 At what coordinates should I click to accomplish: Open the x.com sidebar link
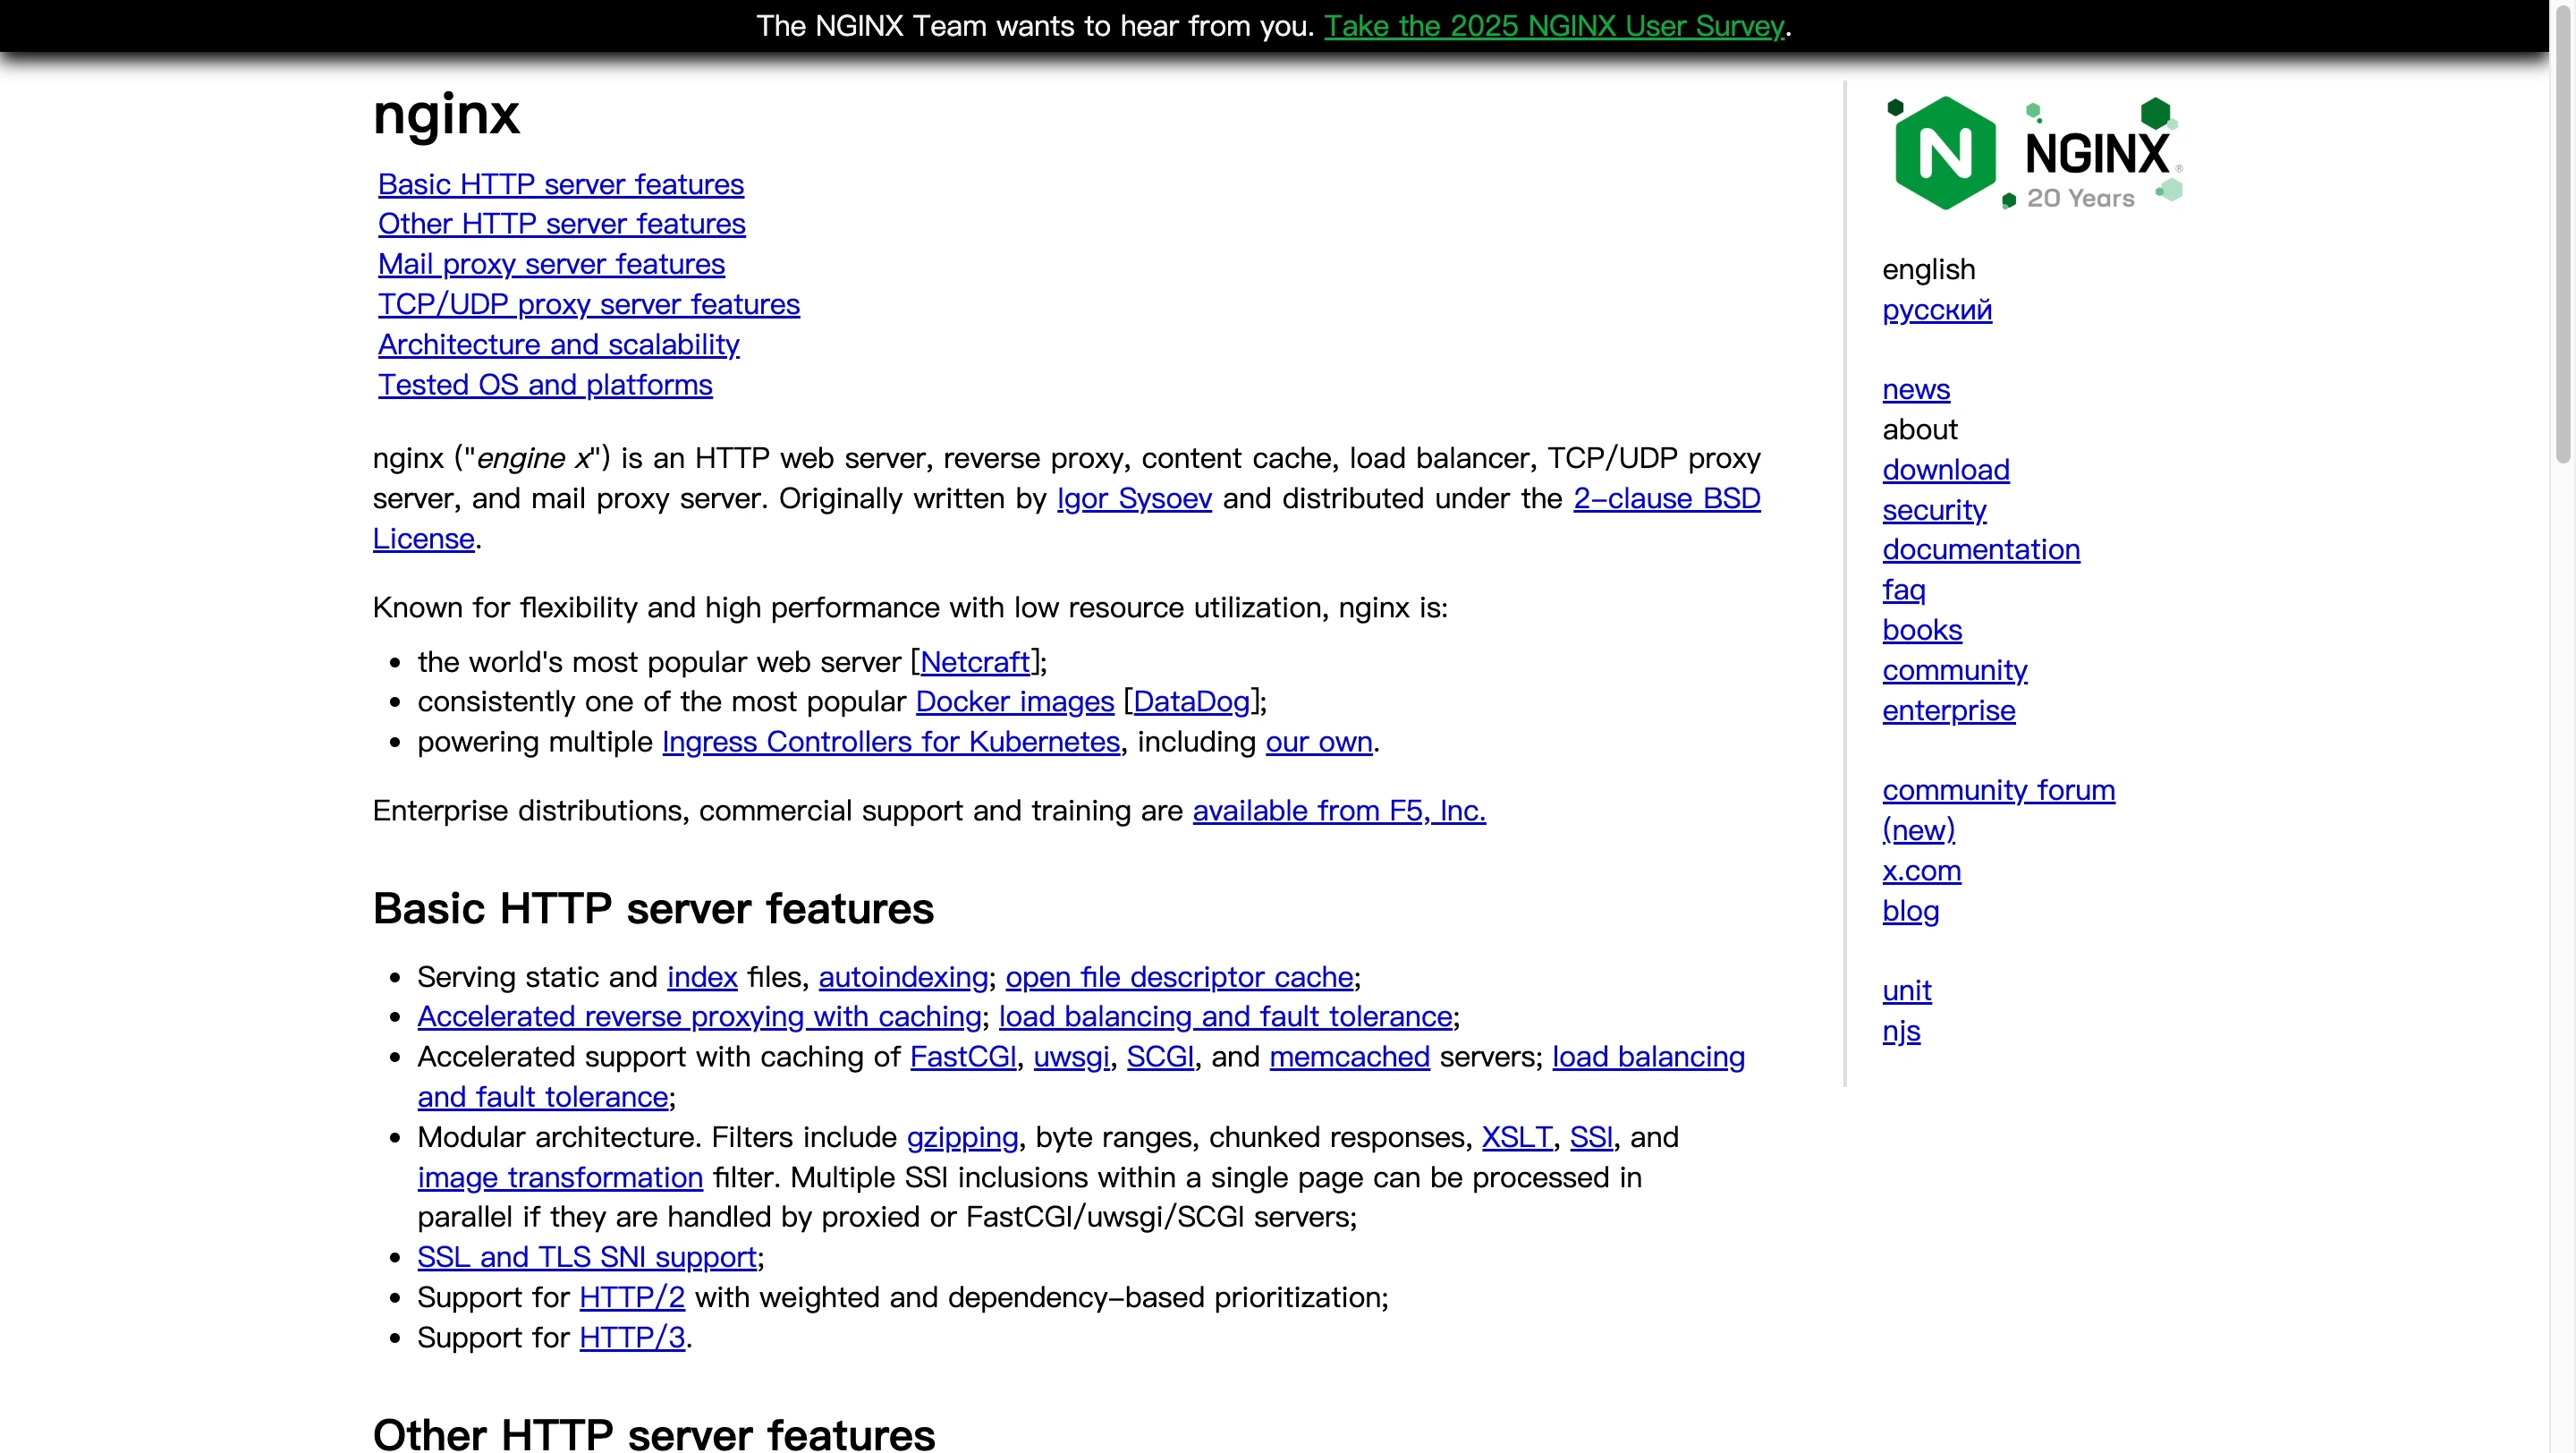pyautogui.click(x=1922, y=871)
